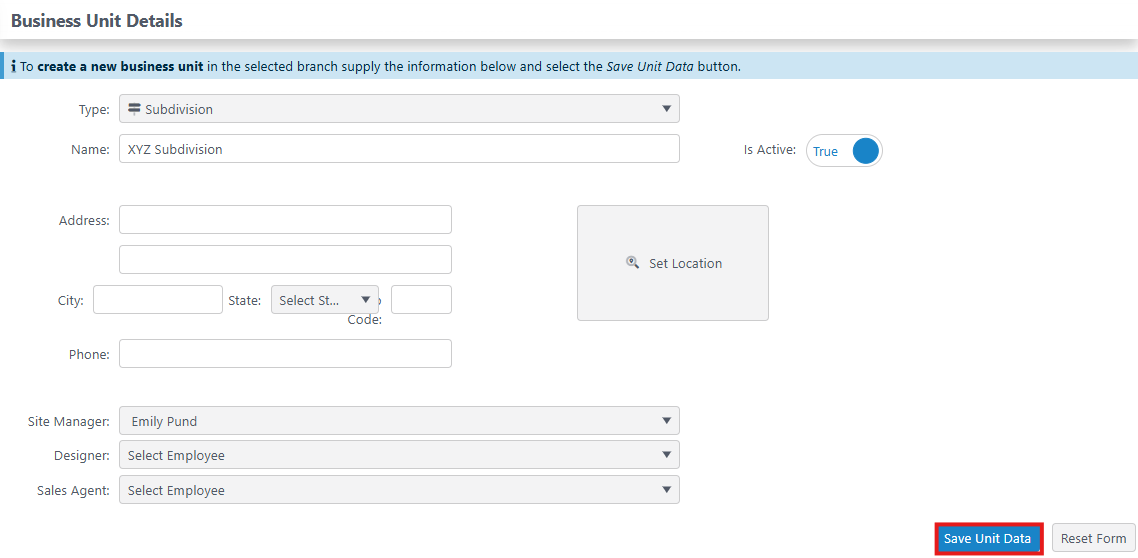Open the Set Location map button

673,263
